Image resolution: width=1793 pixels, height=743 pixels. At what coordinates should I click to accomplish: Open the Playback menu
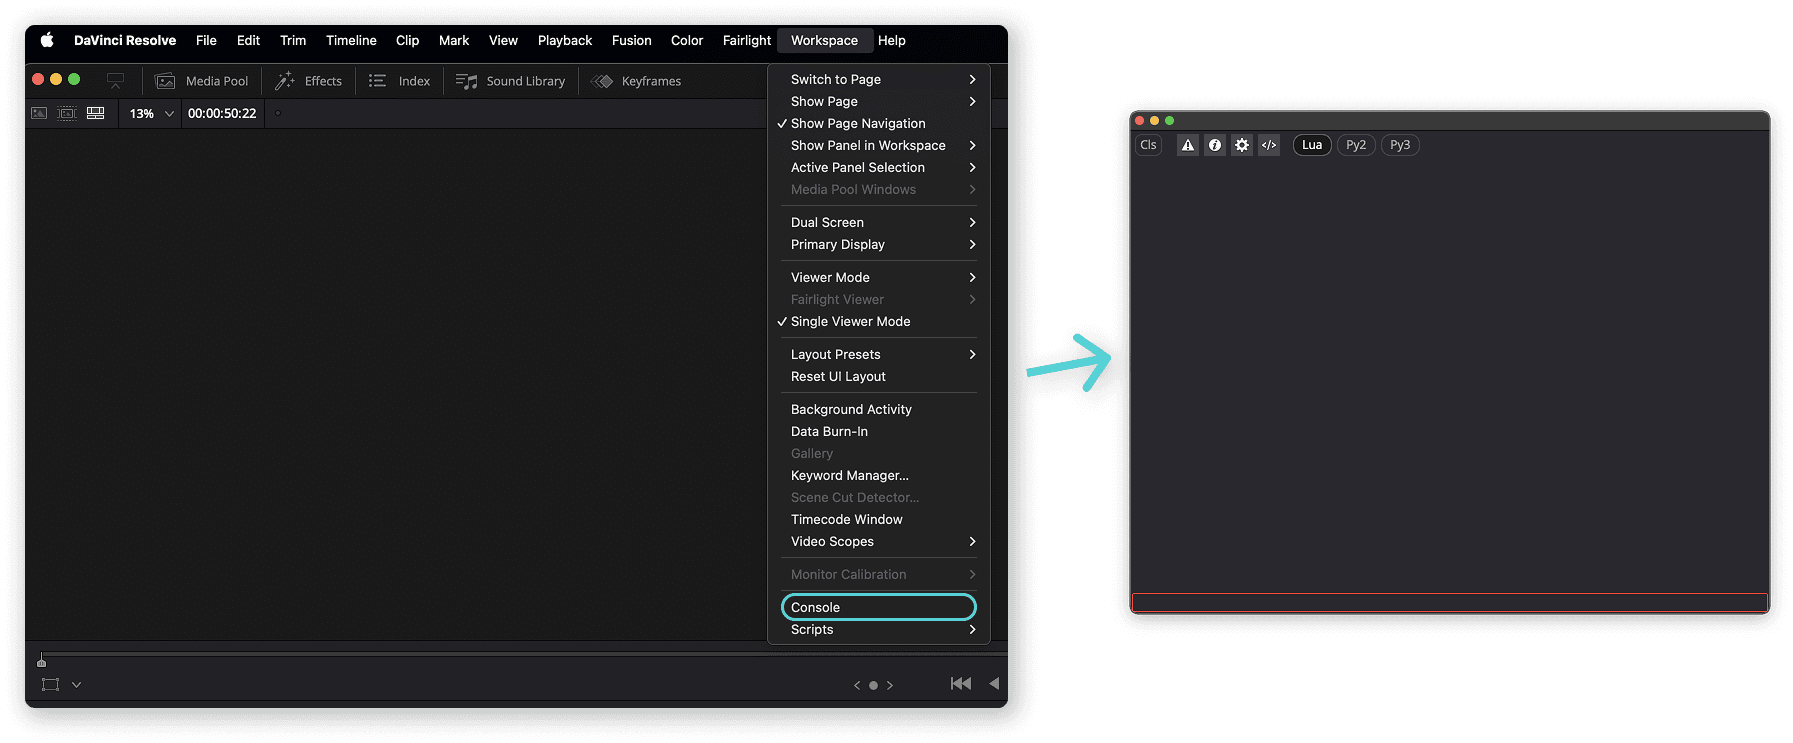(565, 40)
